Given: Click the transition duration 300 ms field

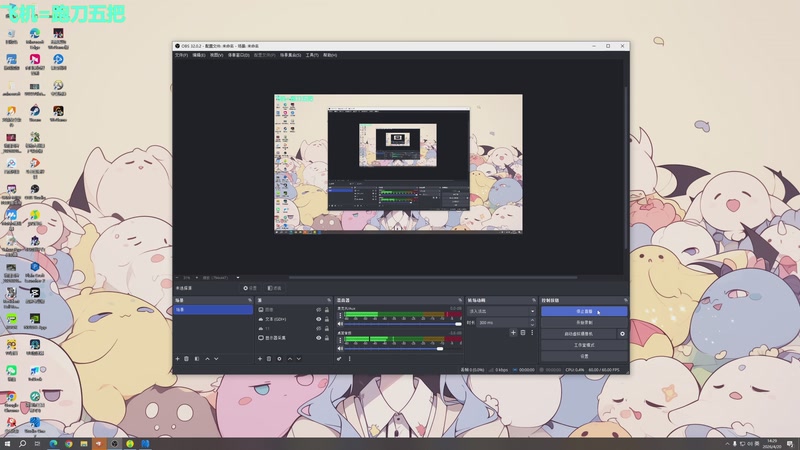Looking at the screenshot, I should point(502,322).
